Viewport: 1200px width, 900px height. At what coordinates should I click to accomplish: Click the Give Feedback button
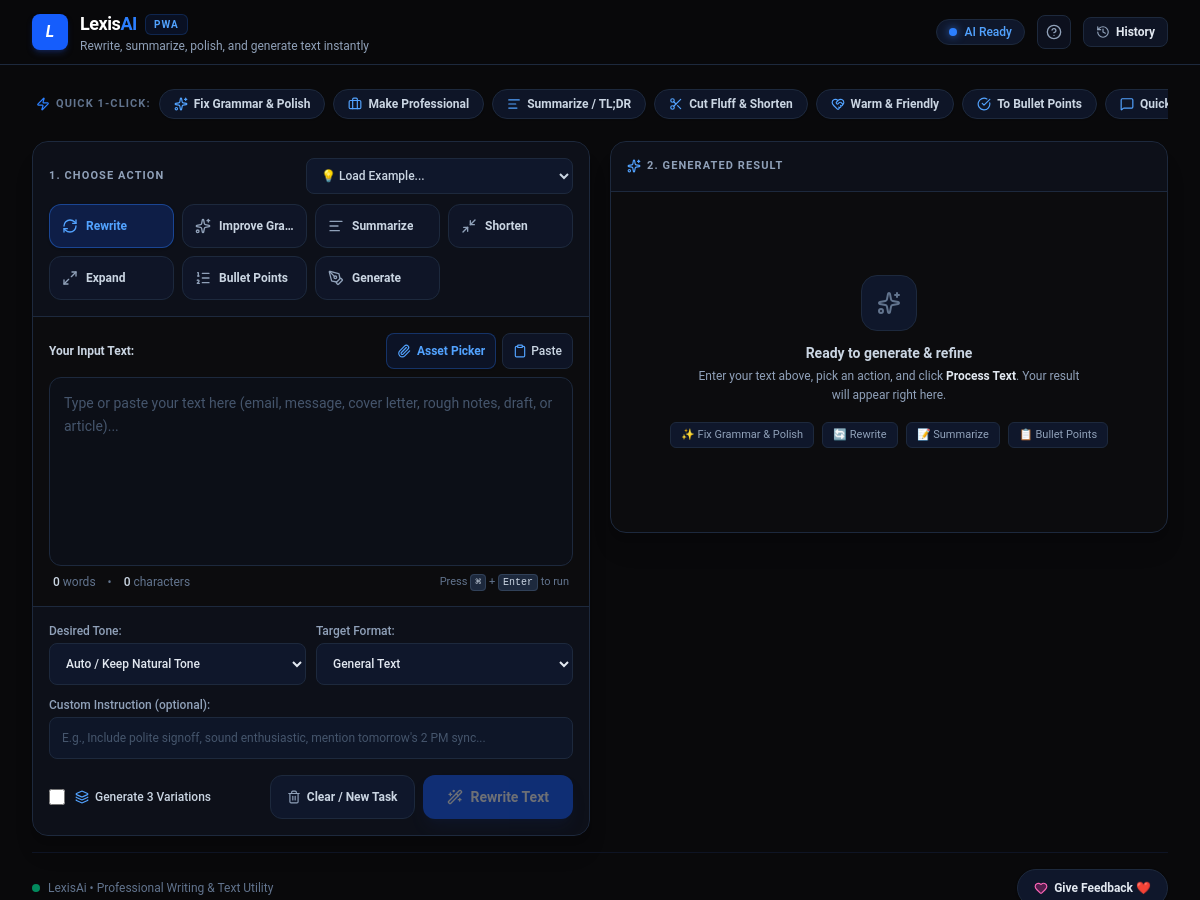(1092, 887)
